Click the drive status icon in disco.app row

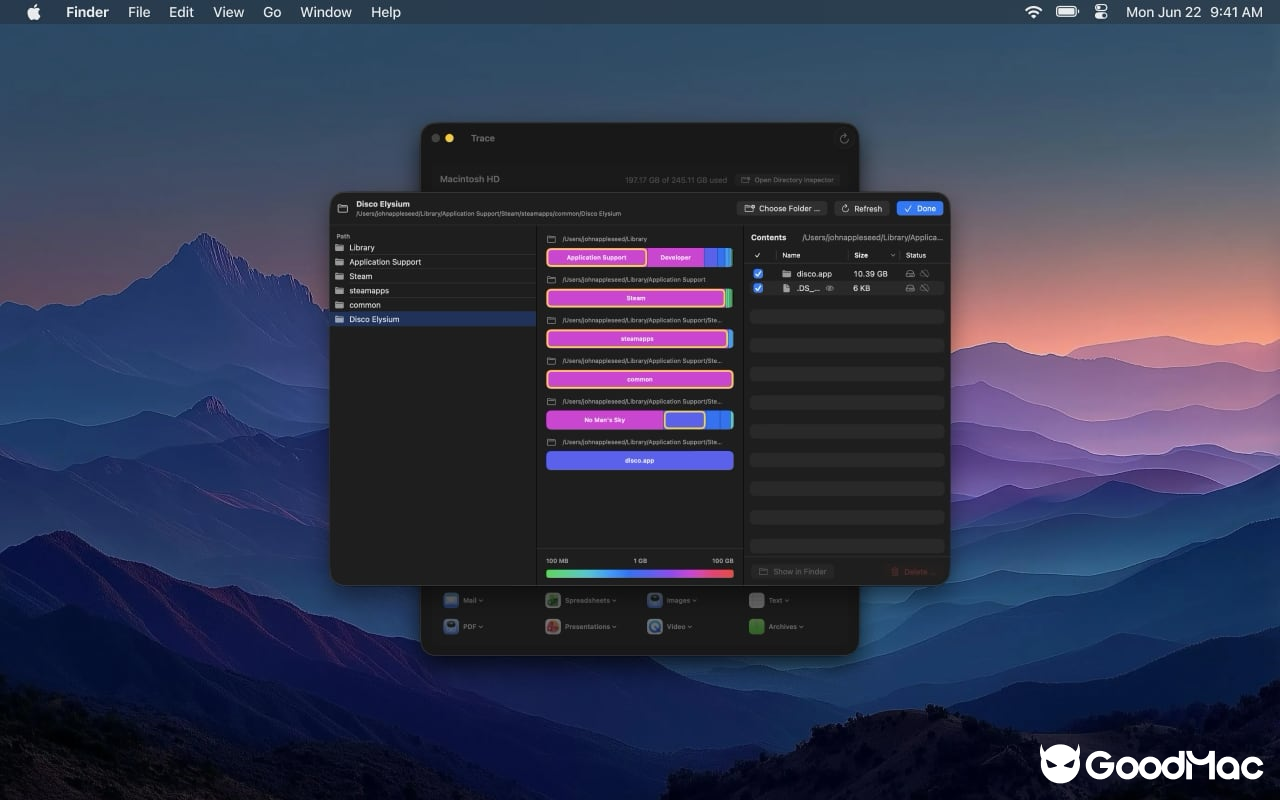coord(910,273)
